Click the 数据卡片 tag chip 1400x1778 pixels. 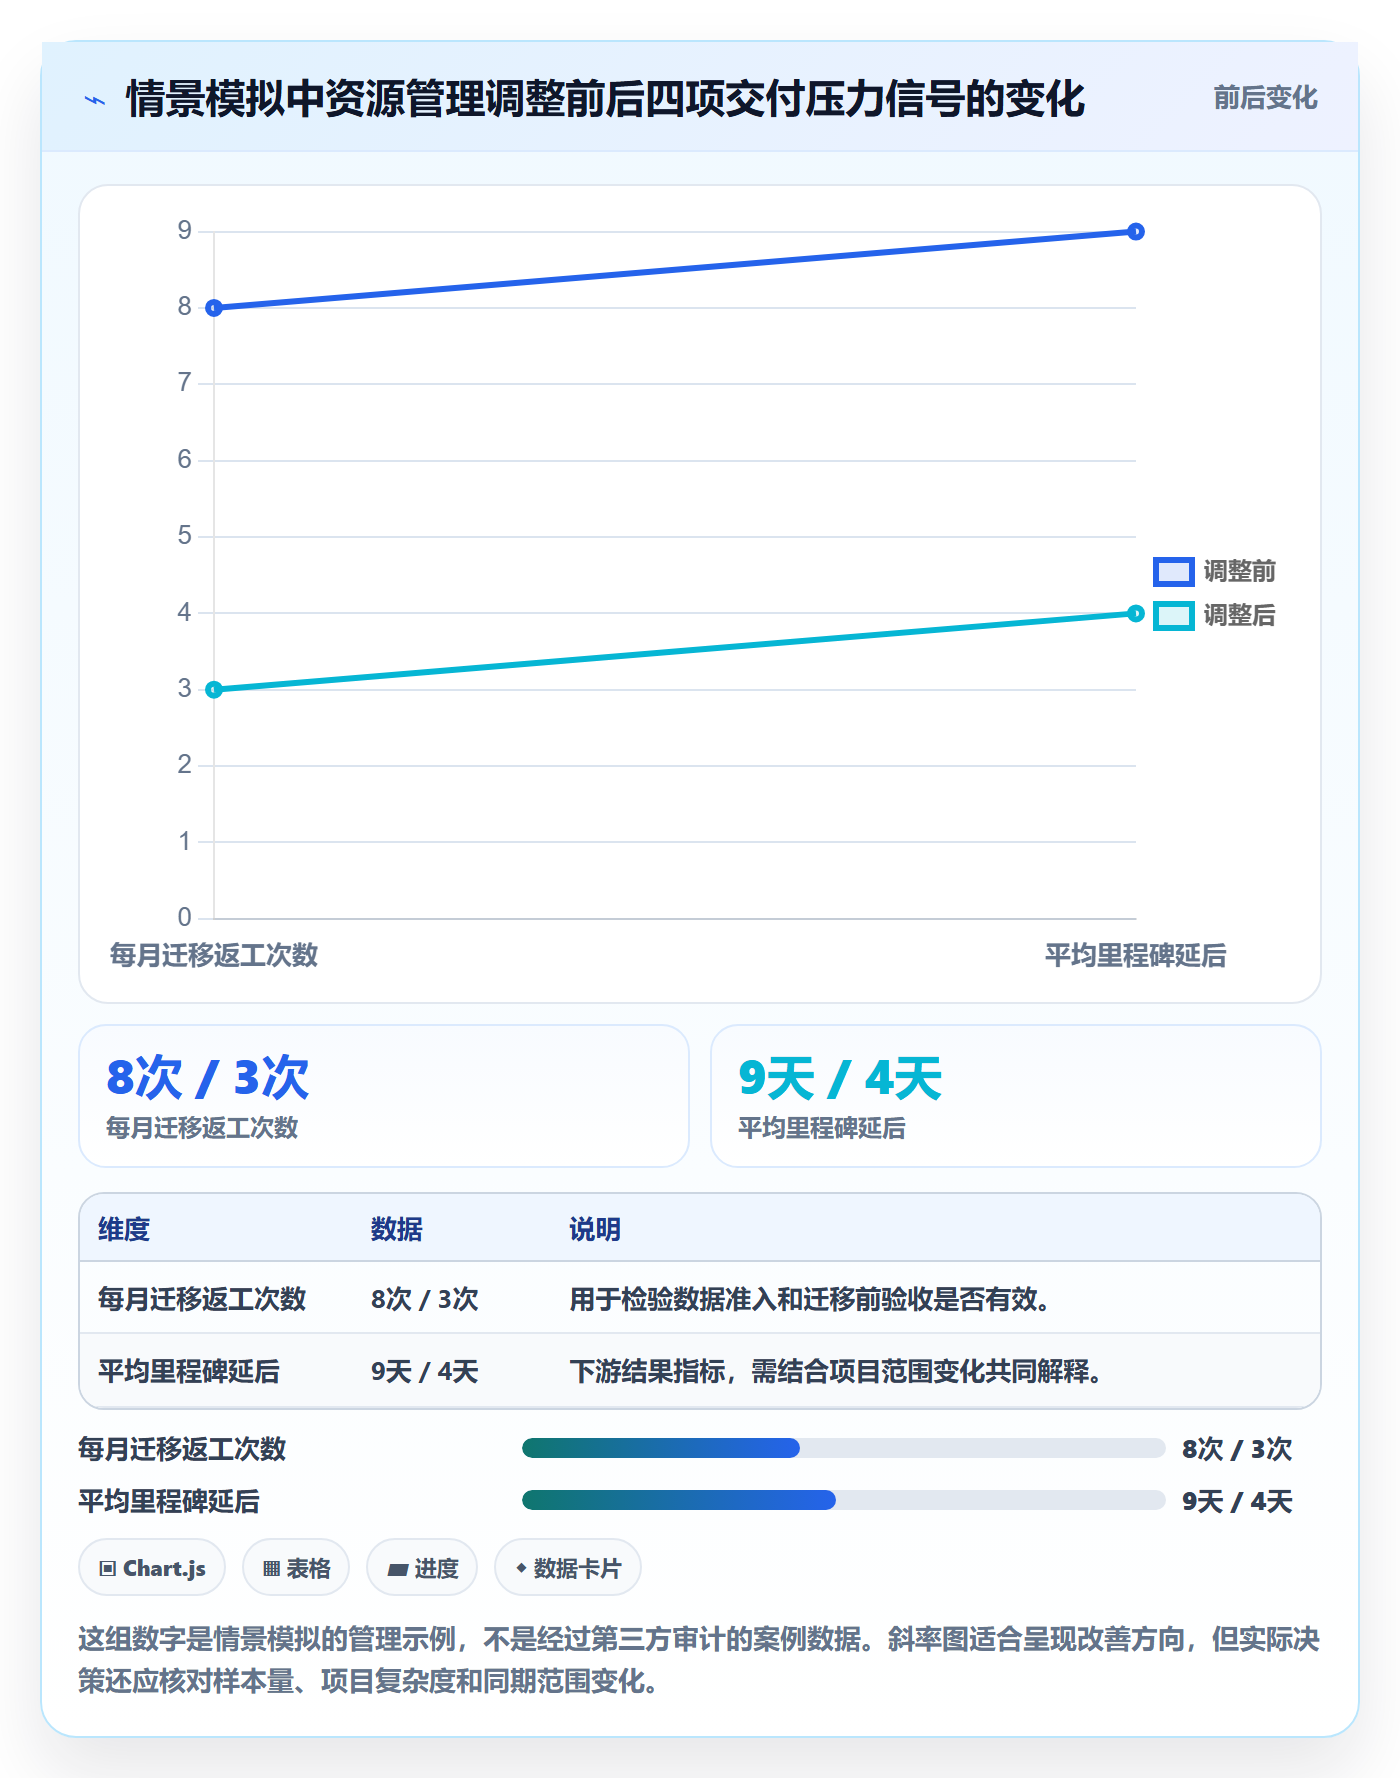coord(568,1568)
